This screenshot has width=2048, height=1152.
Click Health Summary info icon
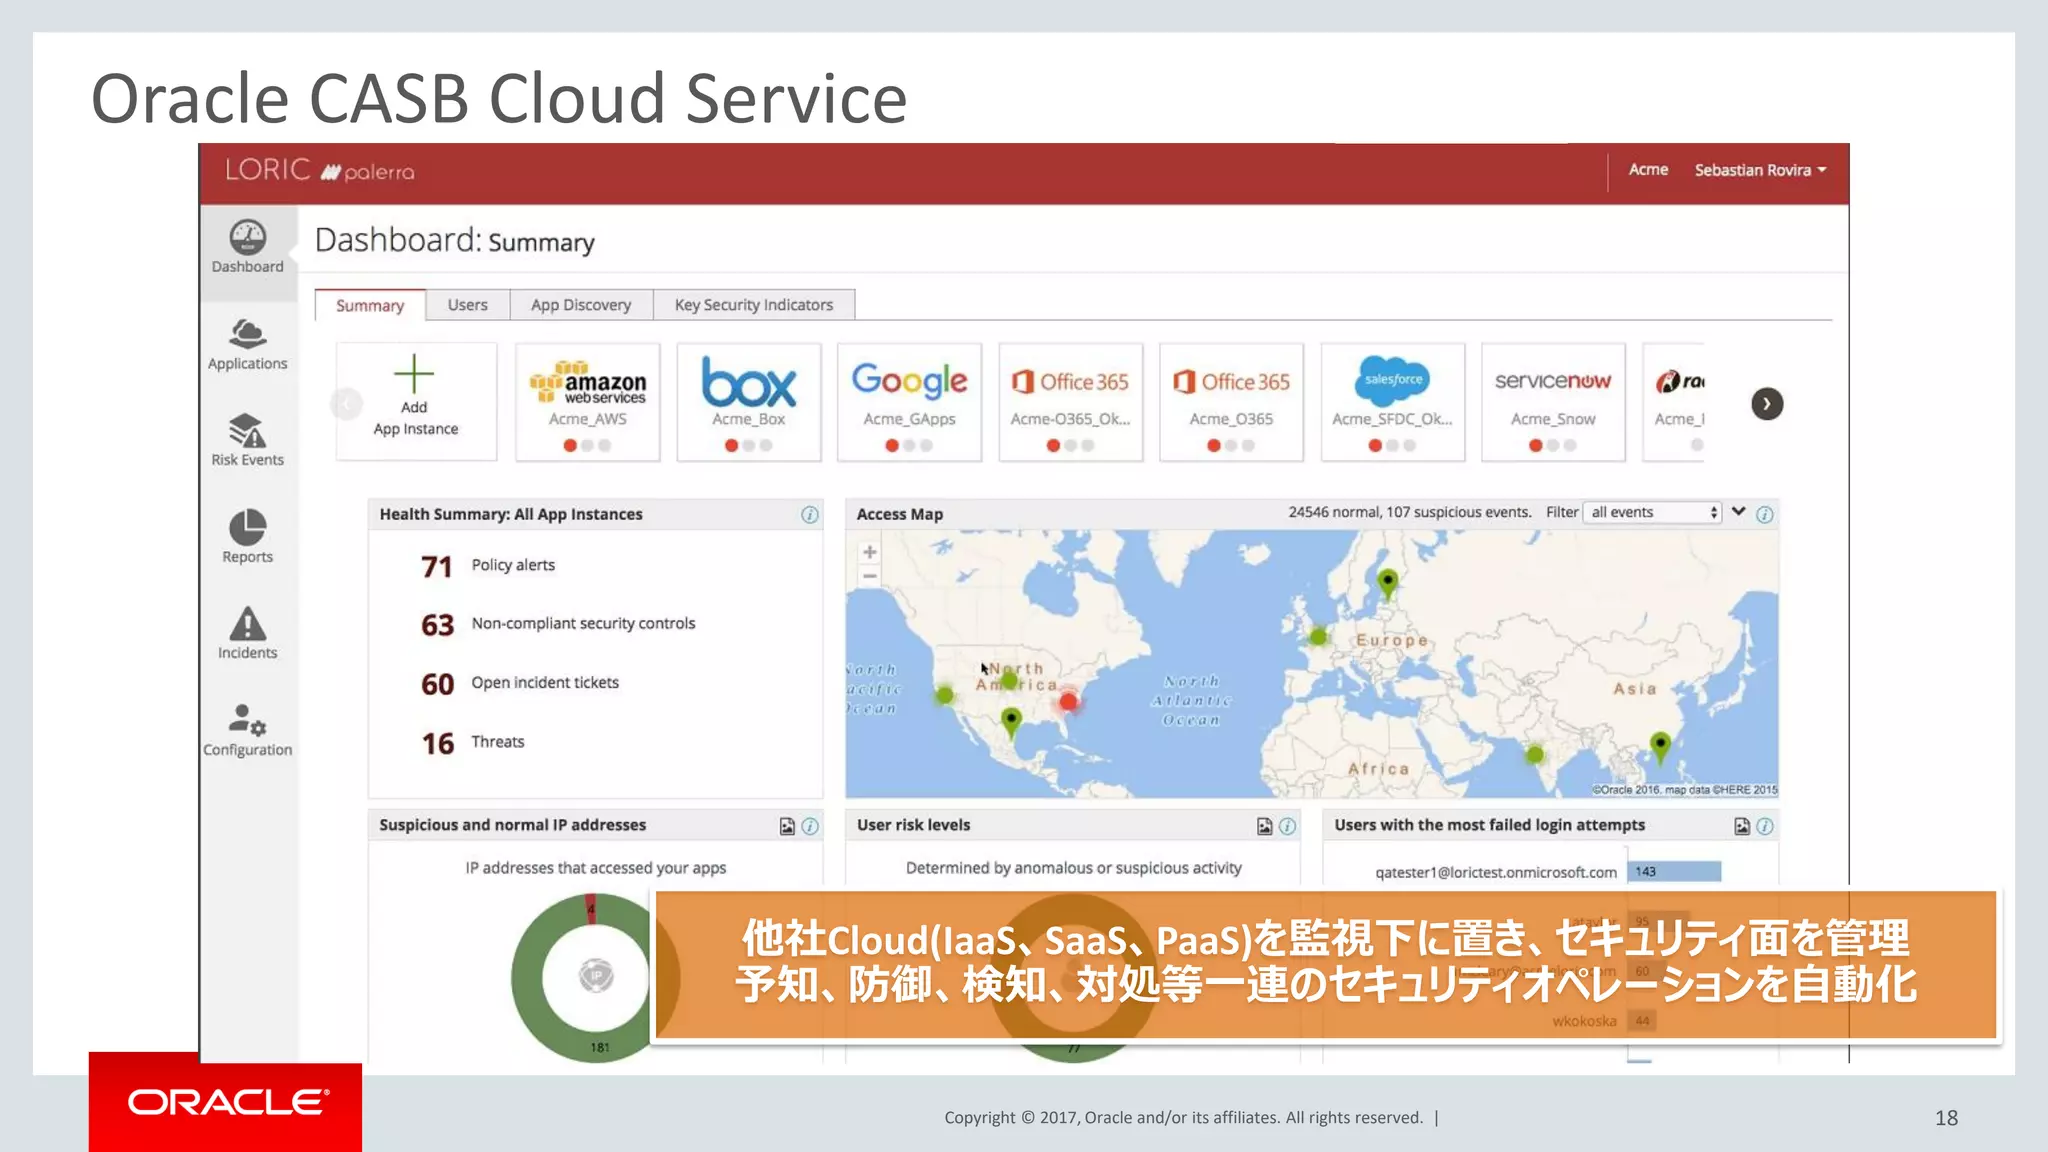point(810,514)
